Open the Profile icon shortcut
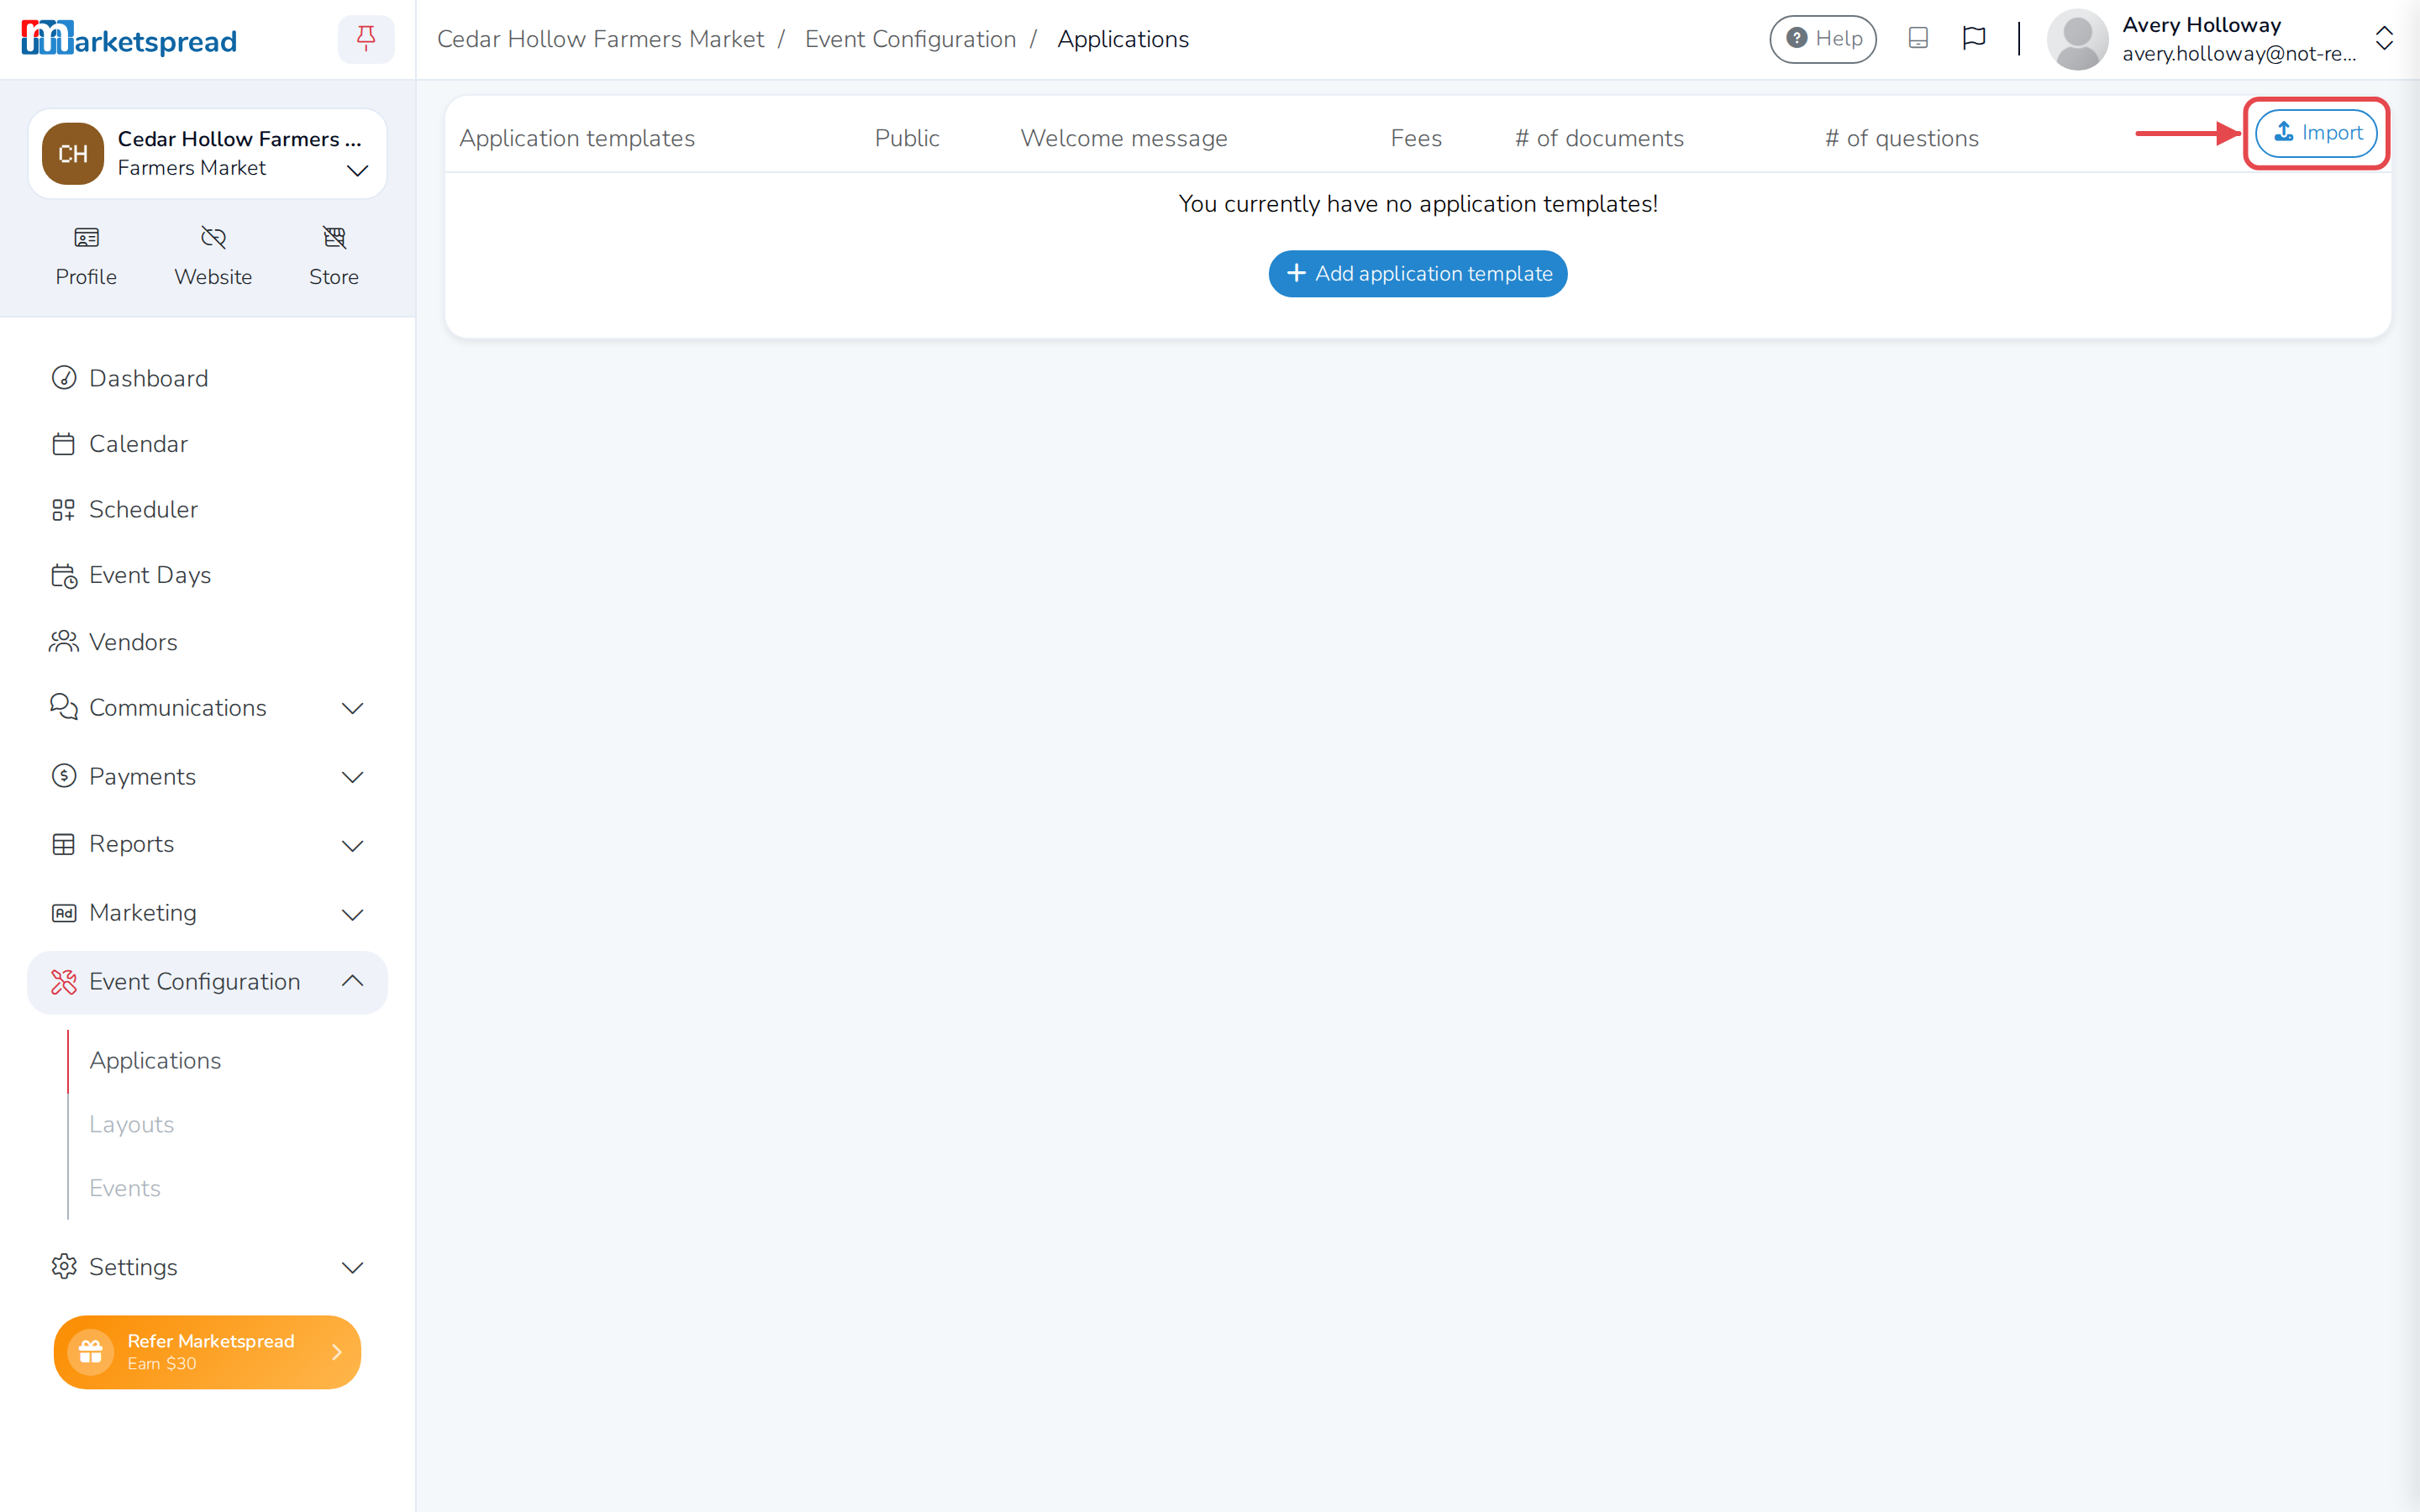 (86, 256)
